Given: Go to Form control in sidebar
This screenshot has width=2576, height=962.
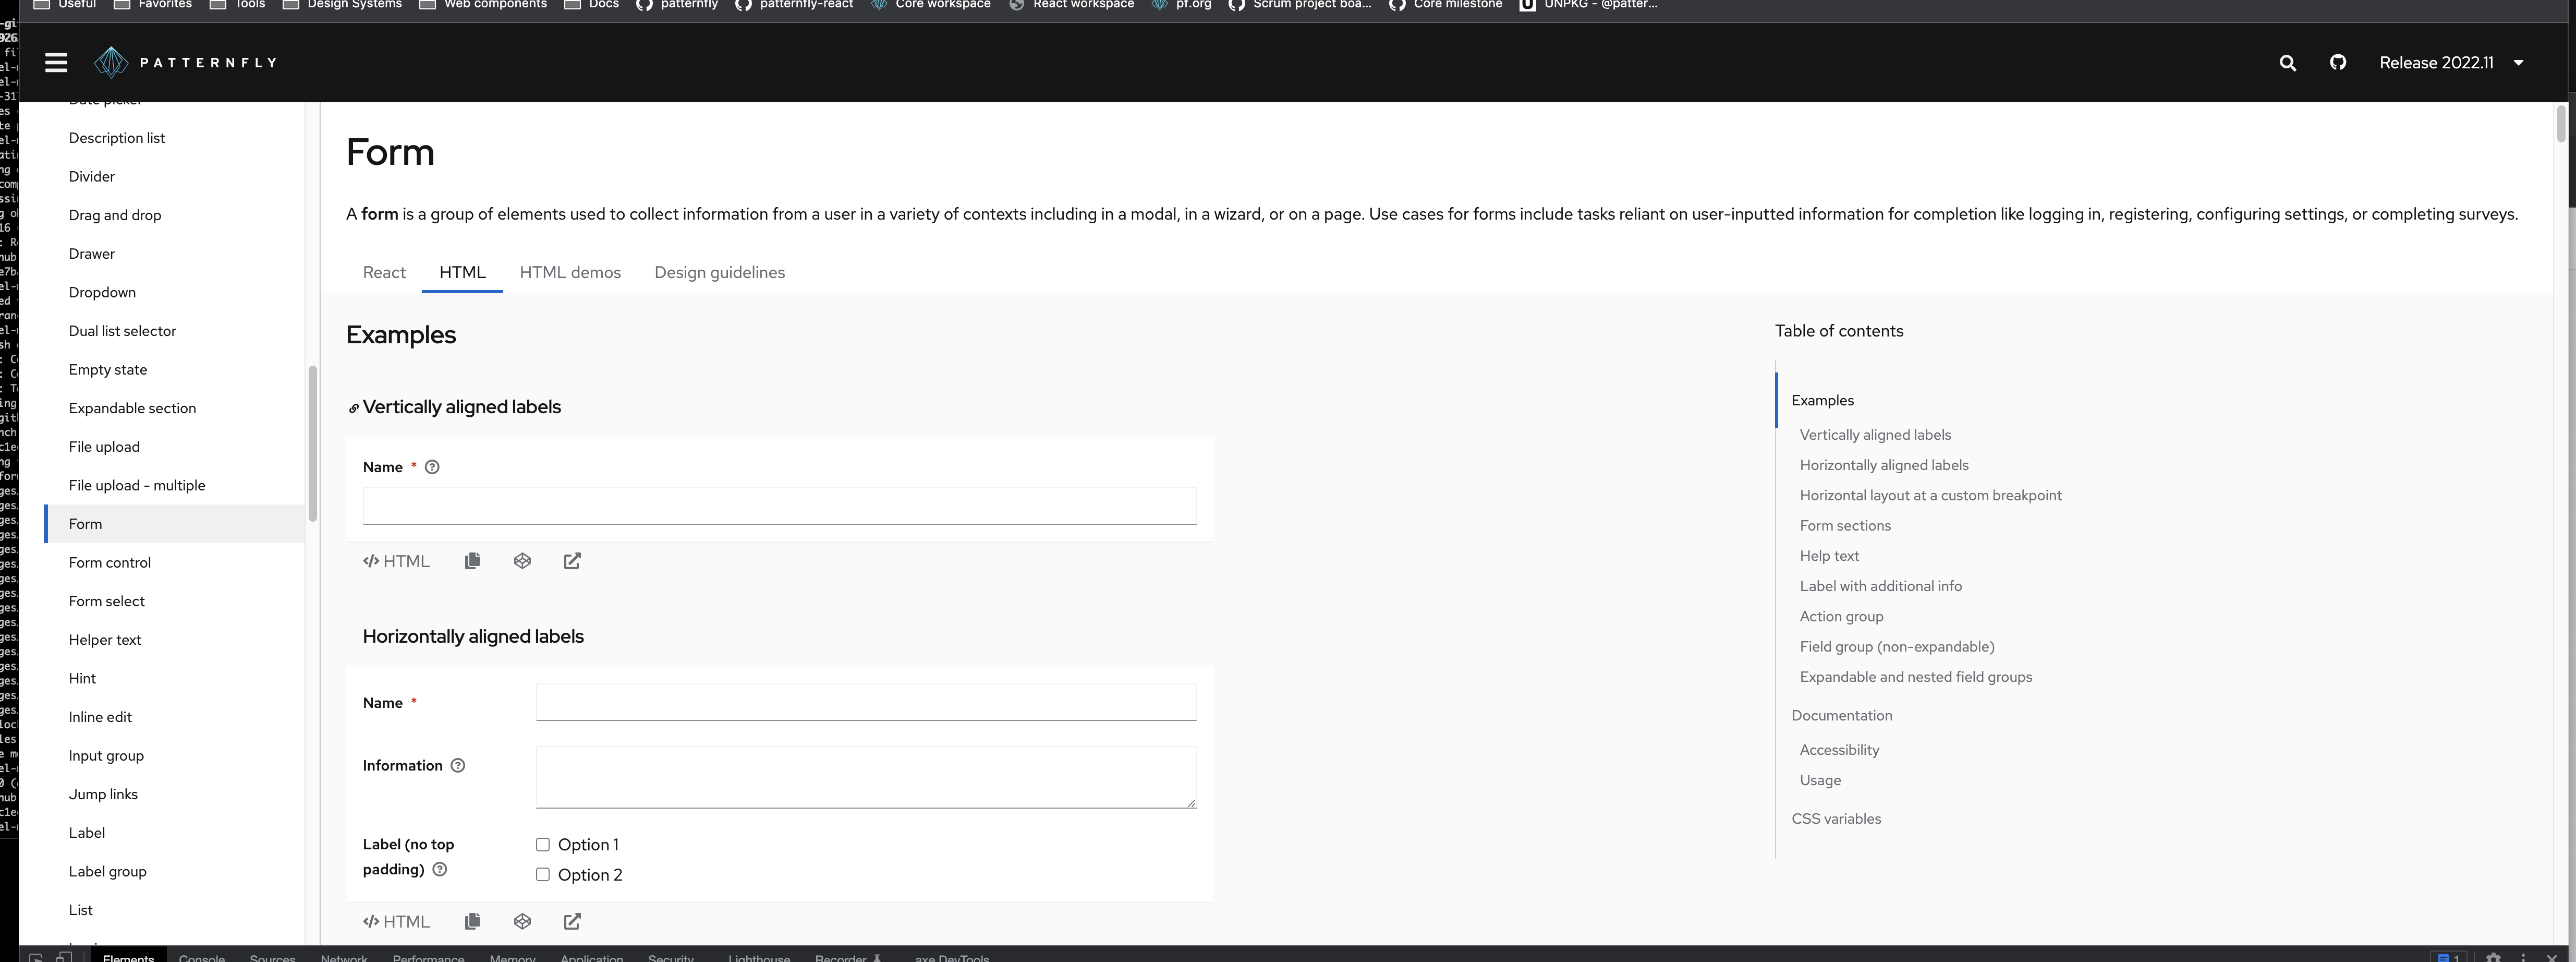Looking at the screenshot, I should coord(110,563).
